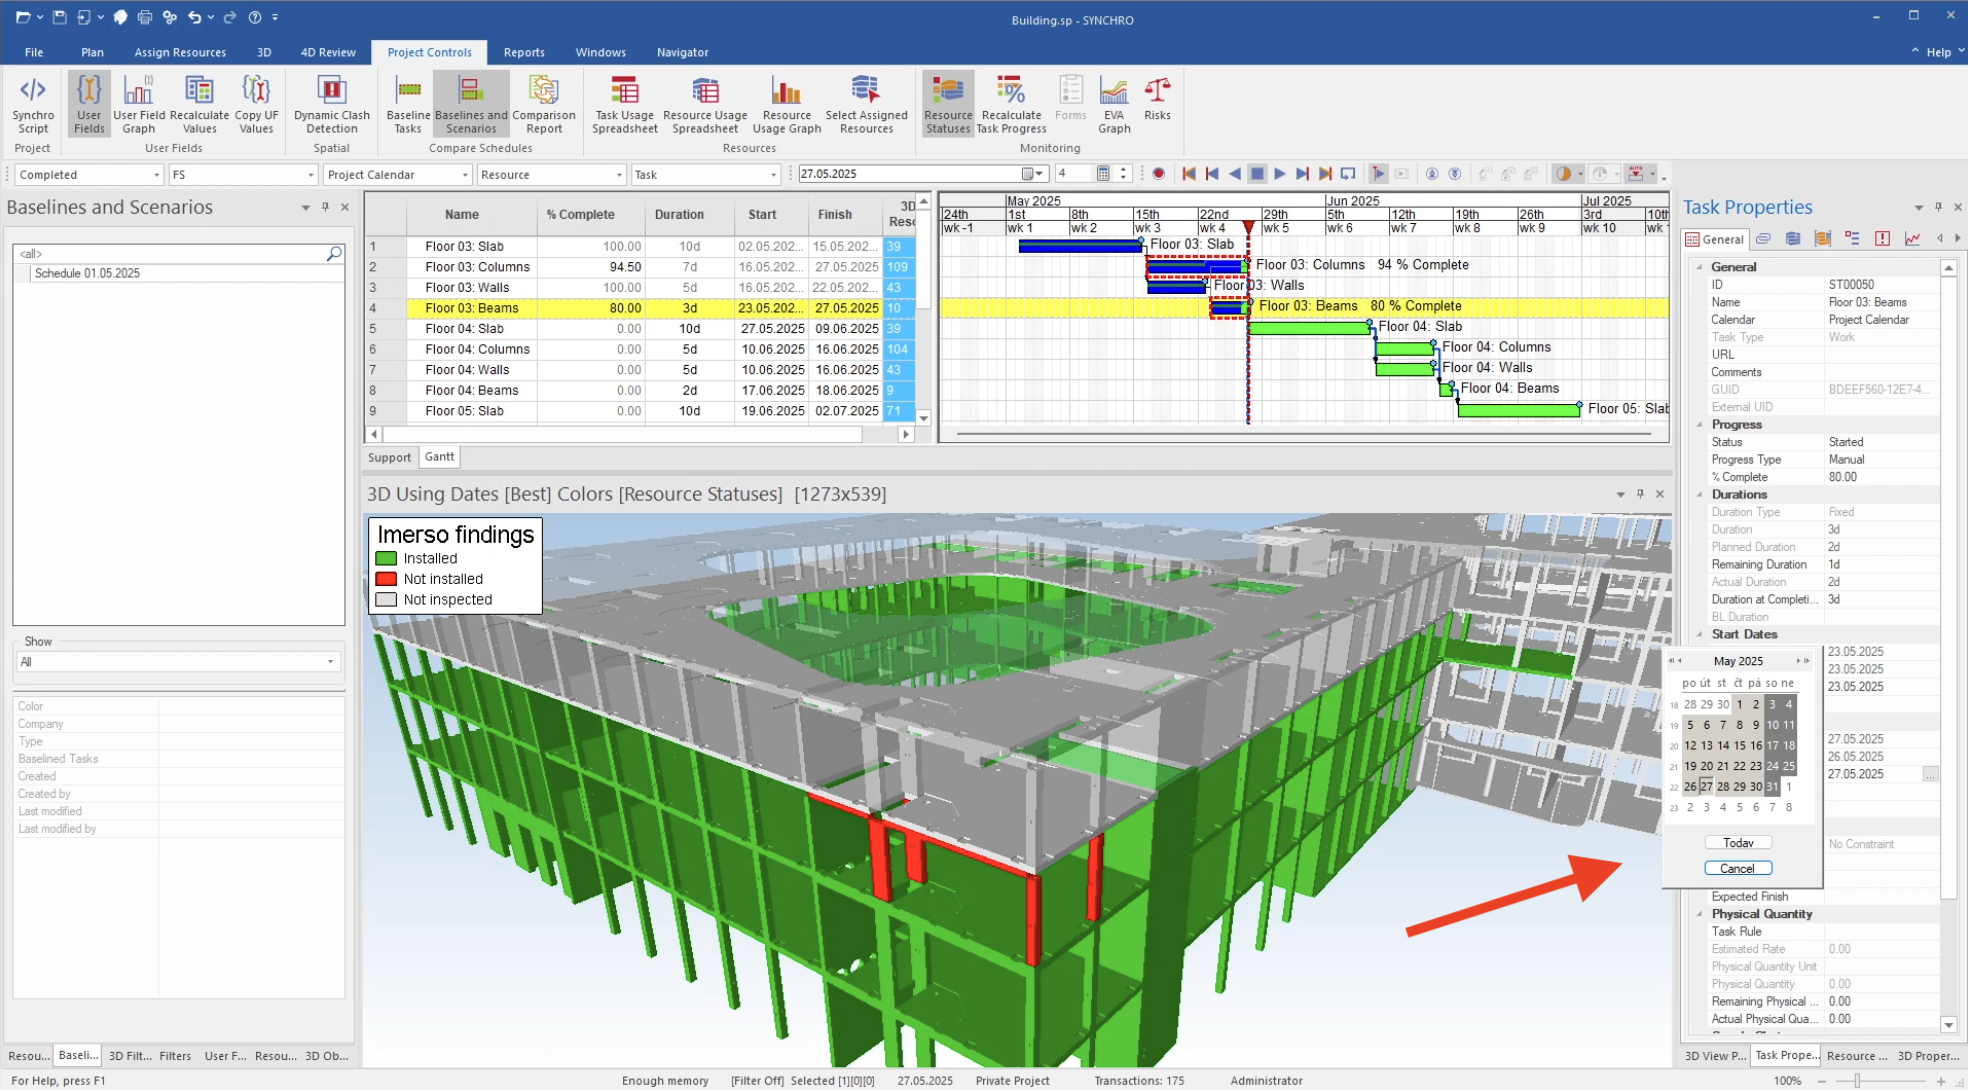Open the Synchro Script tool
The height and width of the screenshot is (1090, 1968).
pyautogui.click(x=33, y=103)
